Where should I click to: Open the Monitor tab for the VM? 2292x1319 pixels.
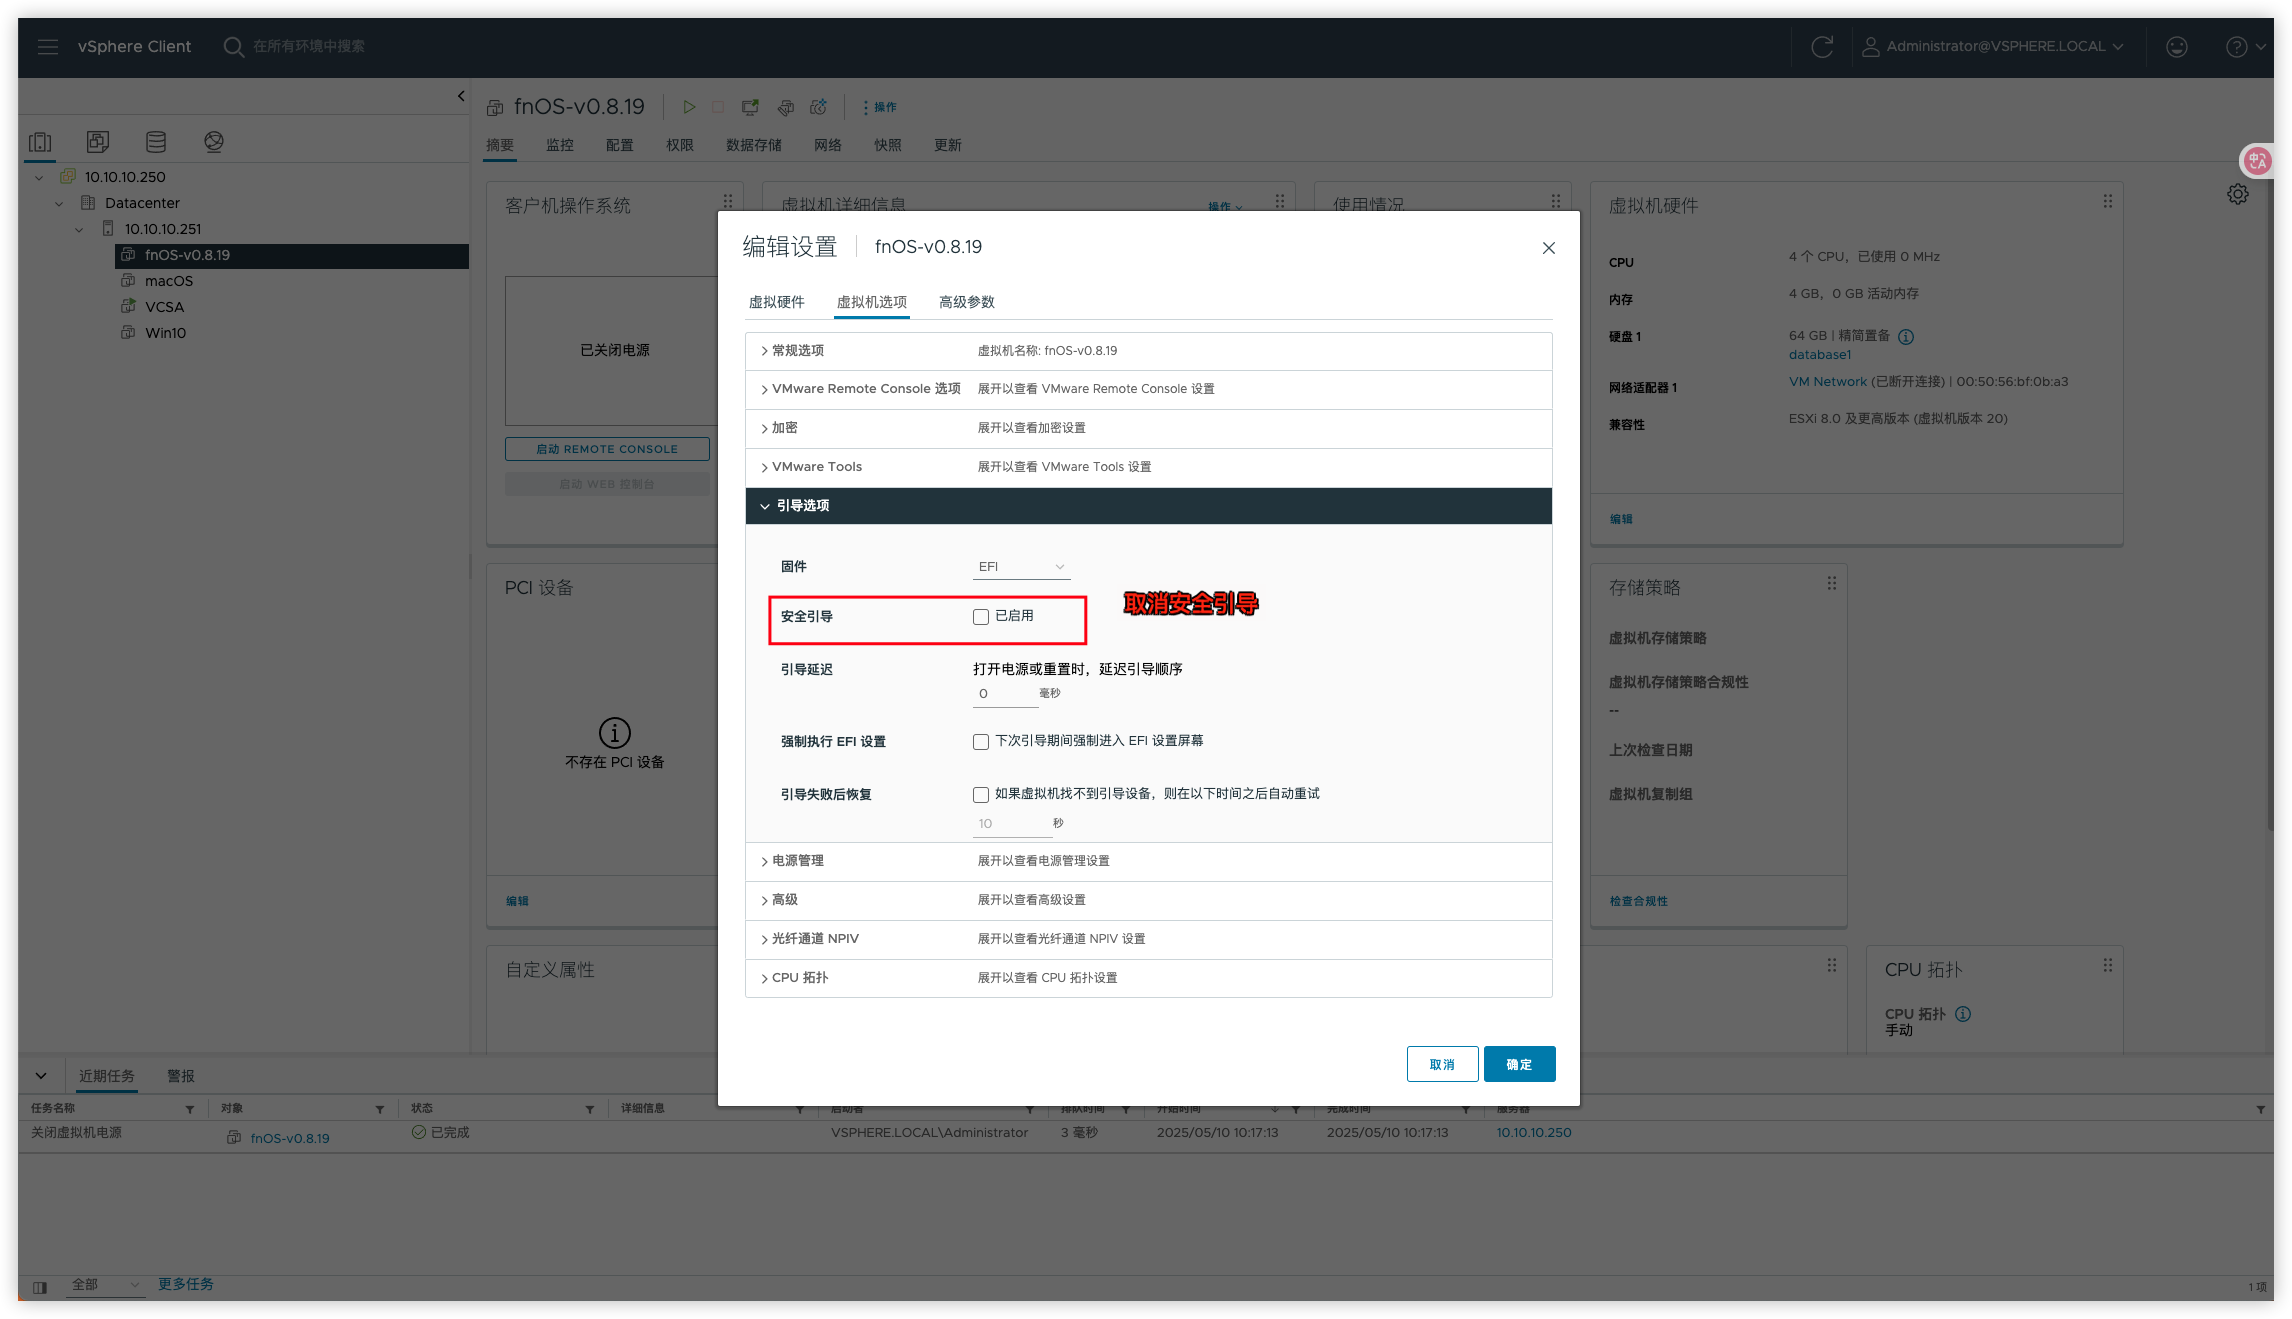point(559,145)
